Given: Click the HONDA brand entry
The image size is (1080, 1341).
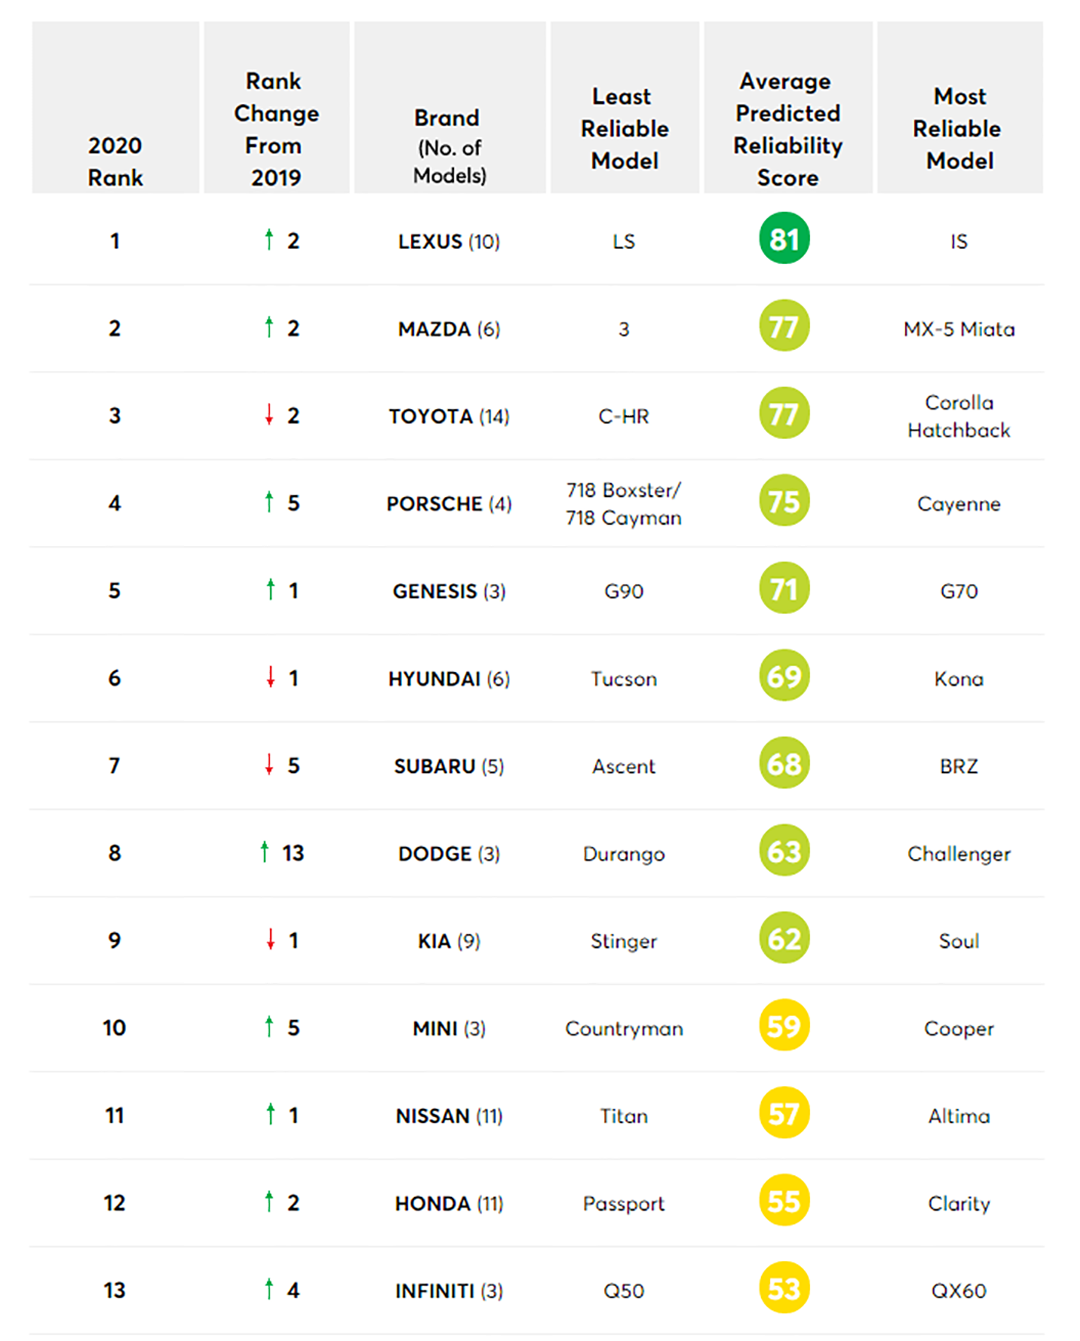Looking at the screenshot, I should (x=432, y=1204).
